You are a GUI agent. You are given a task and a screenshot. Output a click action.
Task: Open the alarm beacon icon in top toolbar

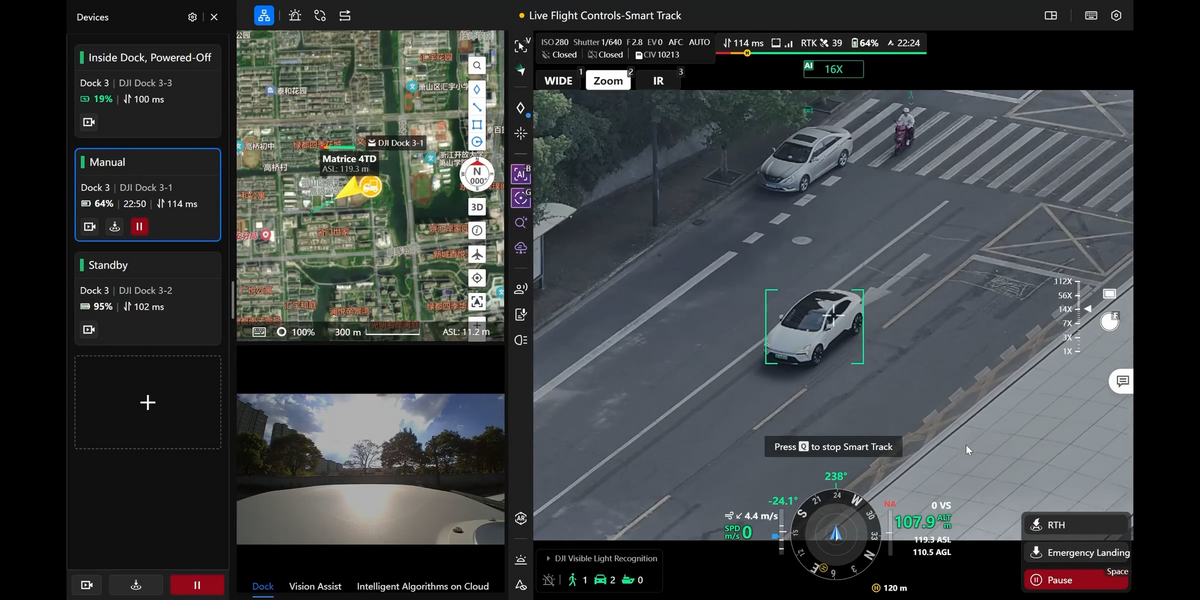pos(294,16)
